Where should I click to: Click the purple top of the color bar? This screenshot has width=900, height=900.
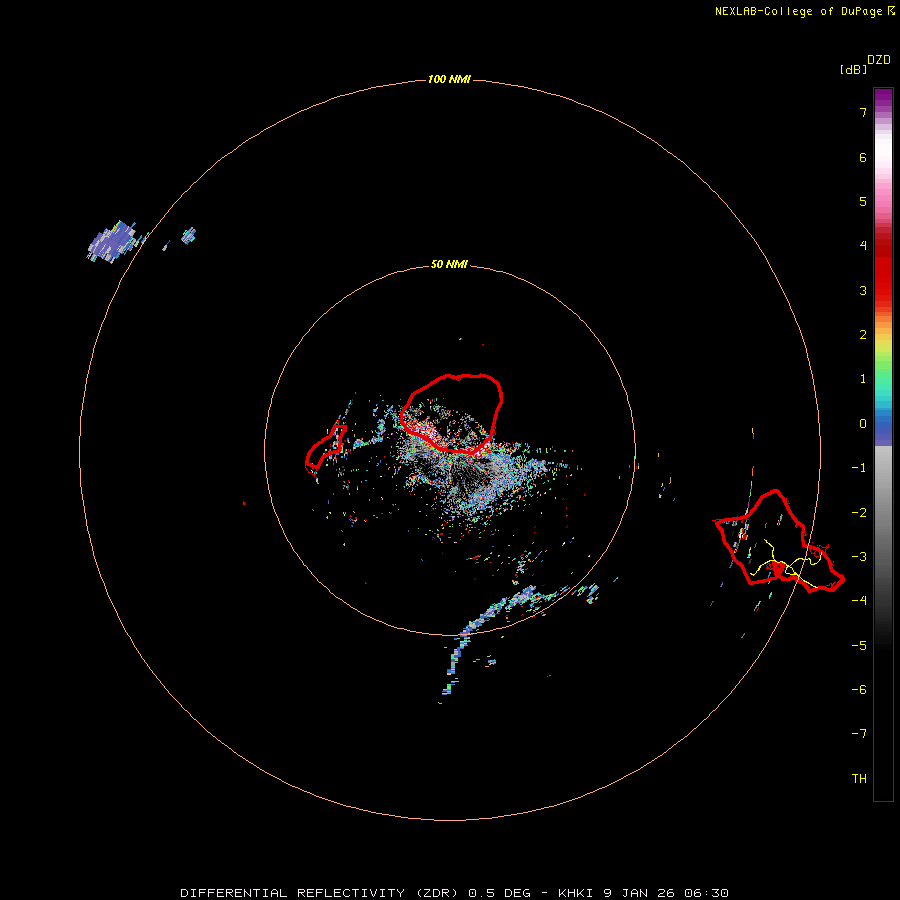[883, 99]
